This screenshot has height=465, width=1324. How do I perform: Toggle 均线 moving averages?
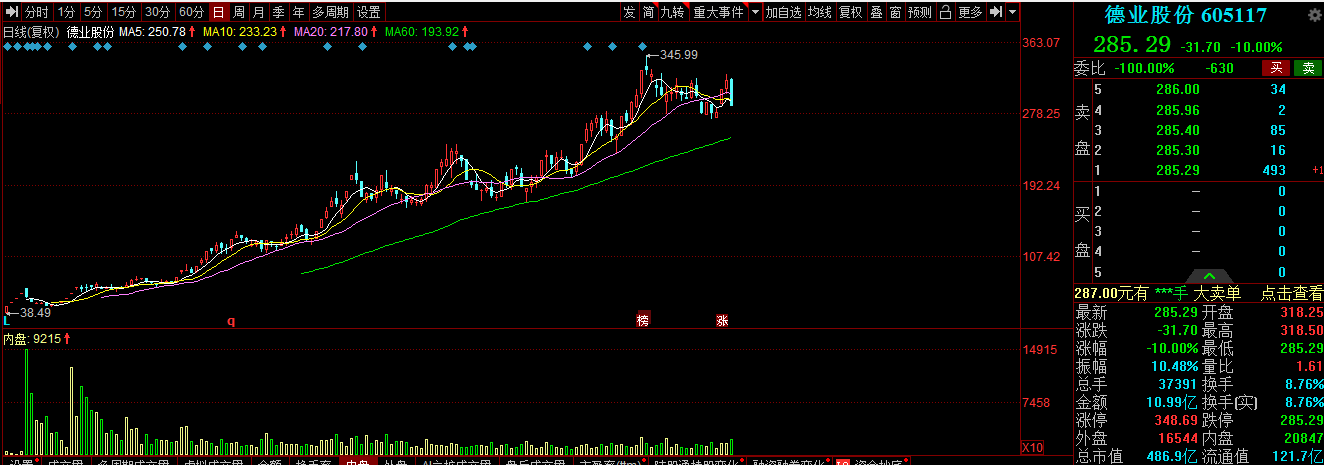(x=820, y=12)
